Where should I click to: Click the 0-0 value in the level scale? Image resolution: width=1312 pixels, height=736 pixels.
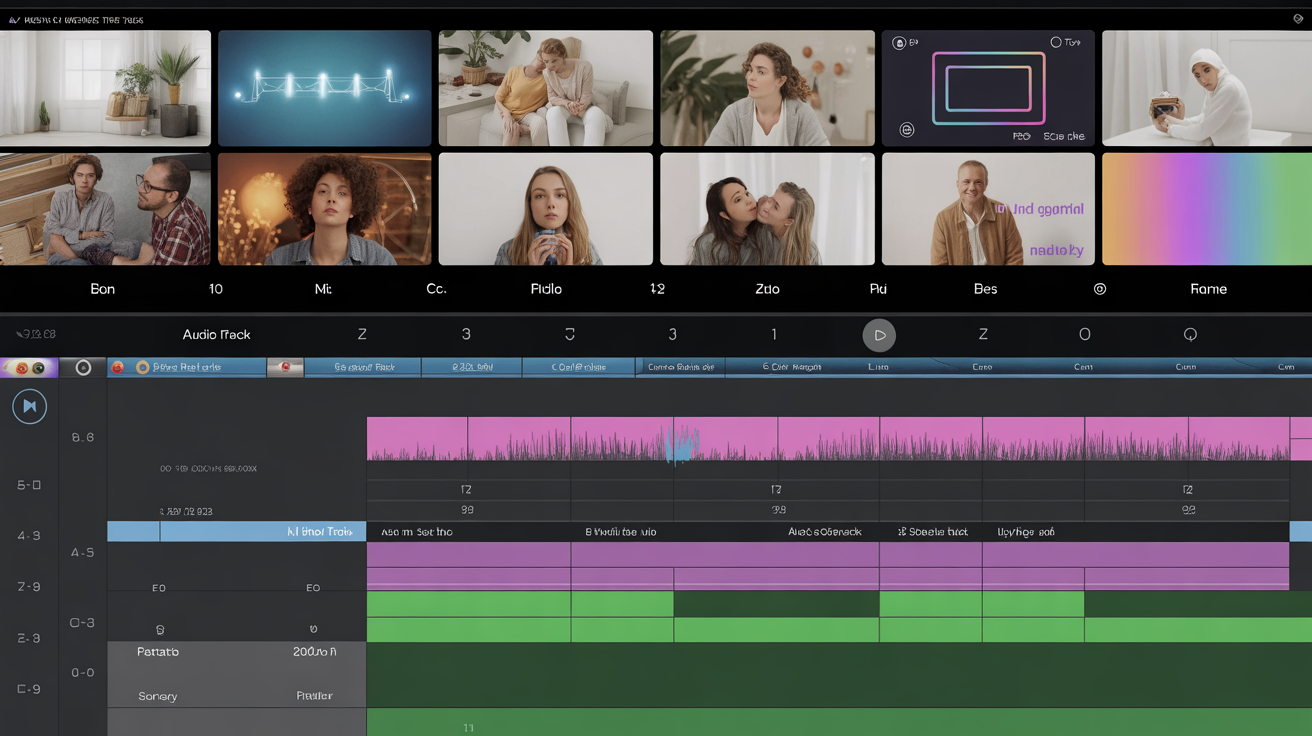tap(83, 673)
